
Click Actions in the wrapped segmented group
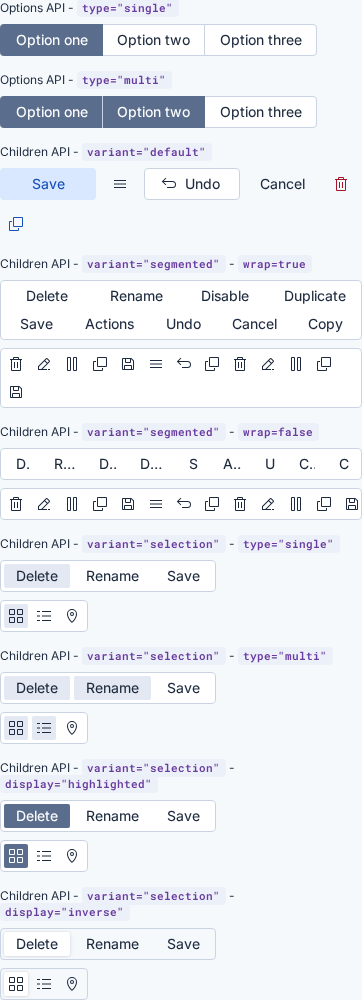click(110, 324)
